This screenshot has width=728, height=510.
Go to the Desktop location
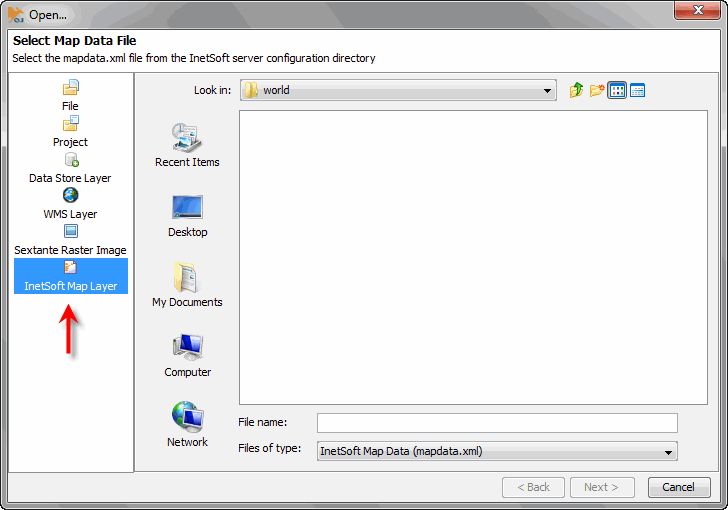click(187, 216)
